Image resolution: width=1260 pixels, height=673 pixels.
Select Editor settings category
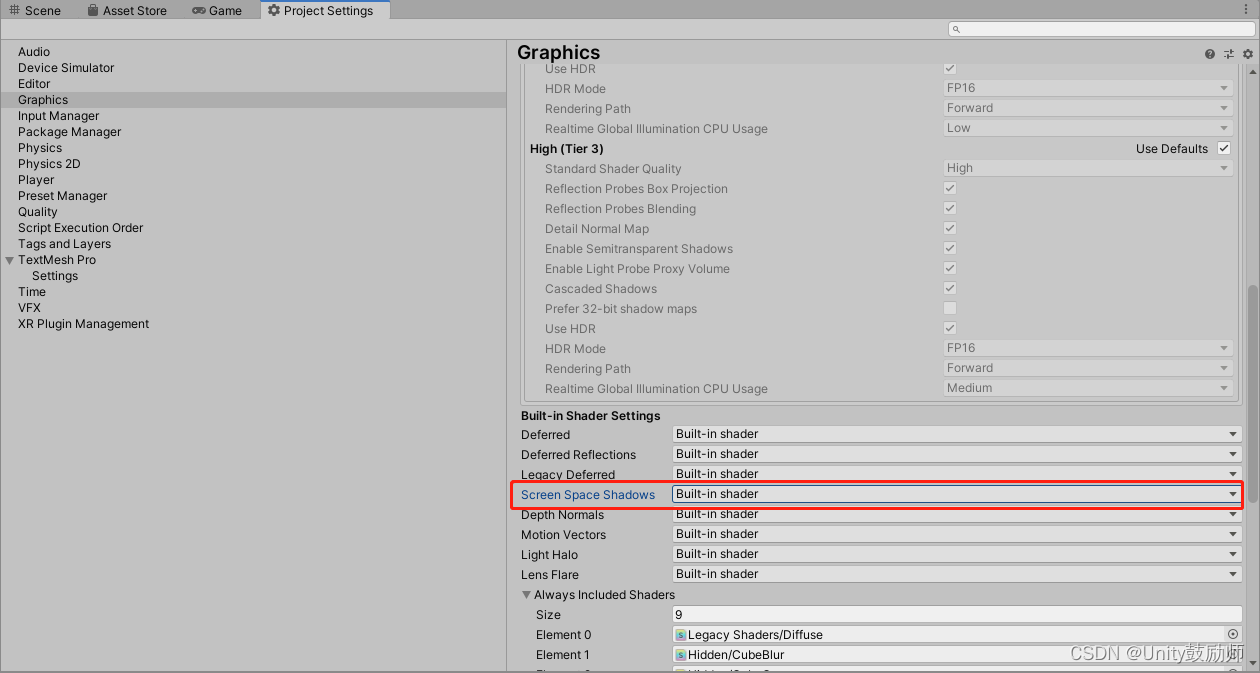34,84
